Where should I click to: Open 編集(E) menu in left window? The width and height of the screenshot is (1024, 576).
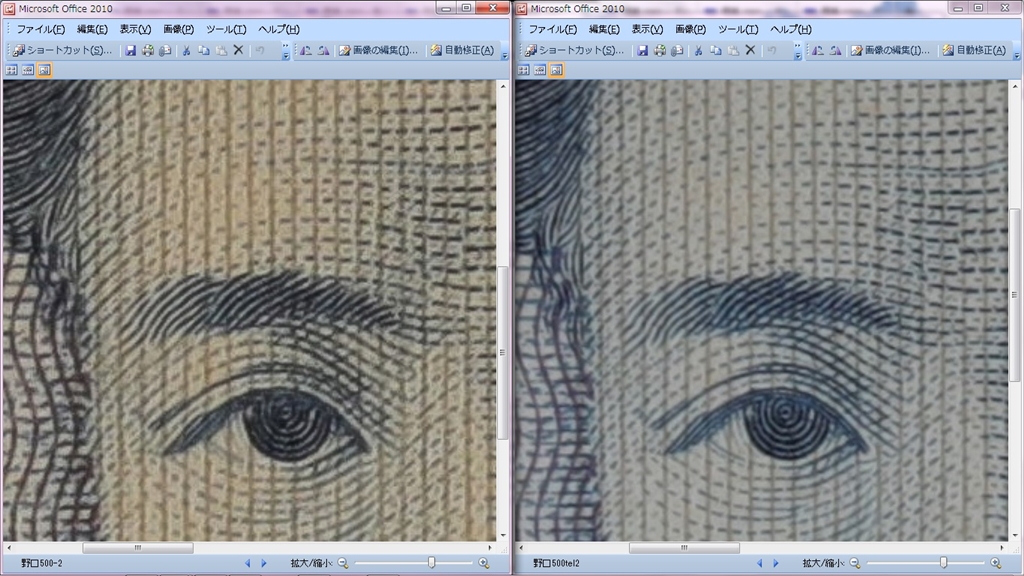point(92,29)
